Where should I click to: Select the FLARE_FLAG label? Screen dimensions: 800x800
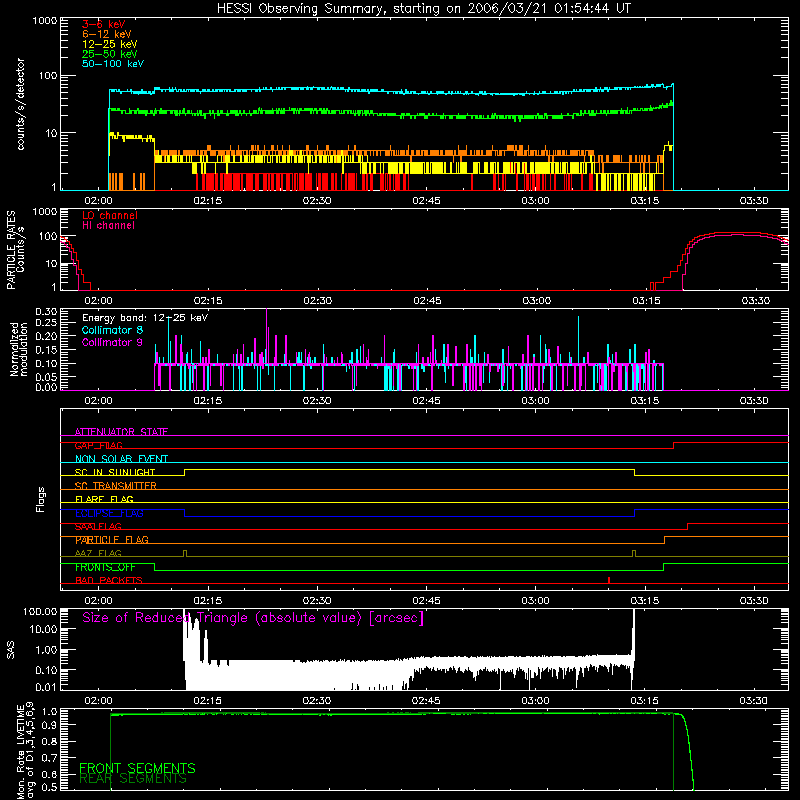pos(104,499)
